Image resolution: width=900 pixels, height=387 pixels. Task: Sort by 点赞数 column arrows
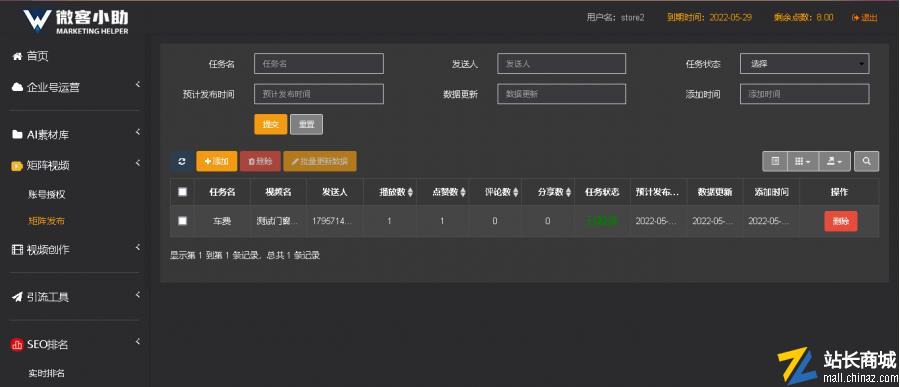pyautogui.click(x=463, y=192)
